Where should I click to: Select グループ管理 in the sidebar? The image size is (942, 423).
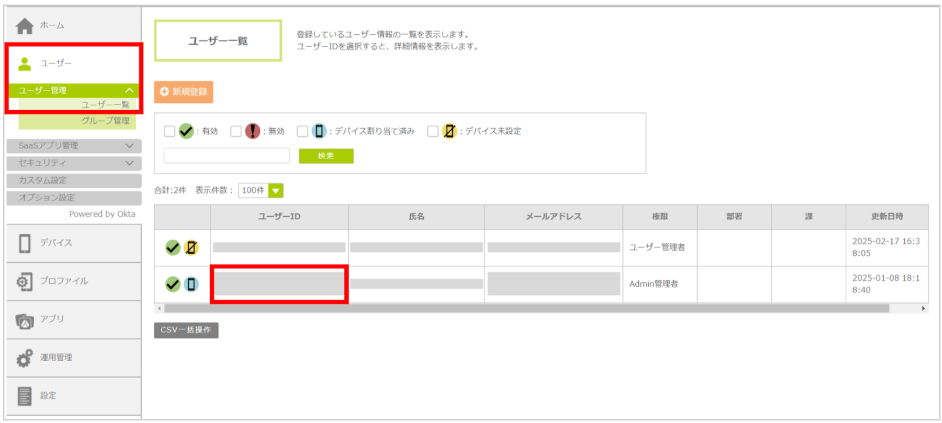click(105, 121)
